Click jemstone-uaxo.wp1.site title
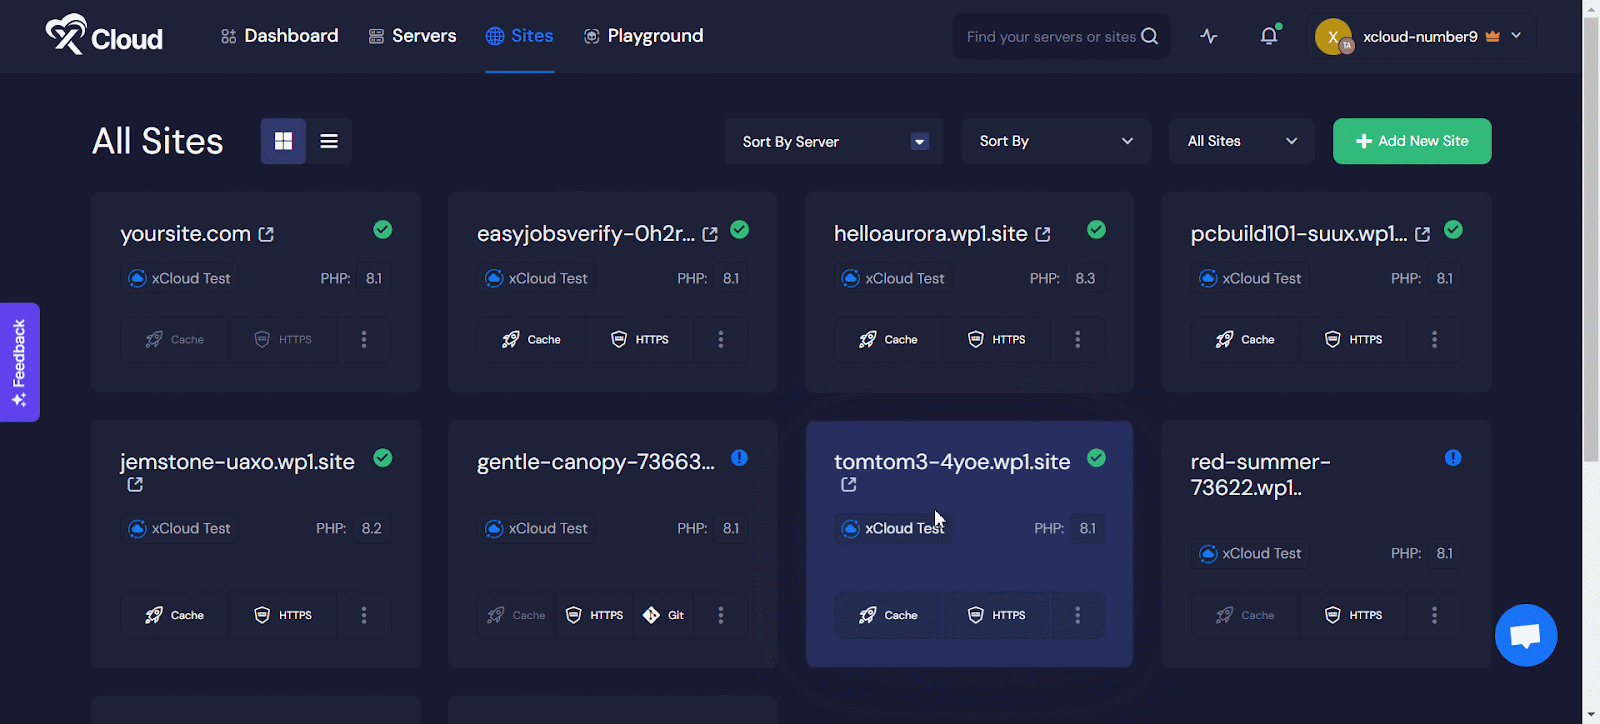Image resolution: width=1600 pixels, height=724 pixels. pos(237,462)
